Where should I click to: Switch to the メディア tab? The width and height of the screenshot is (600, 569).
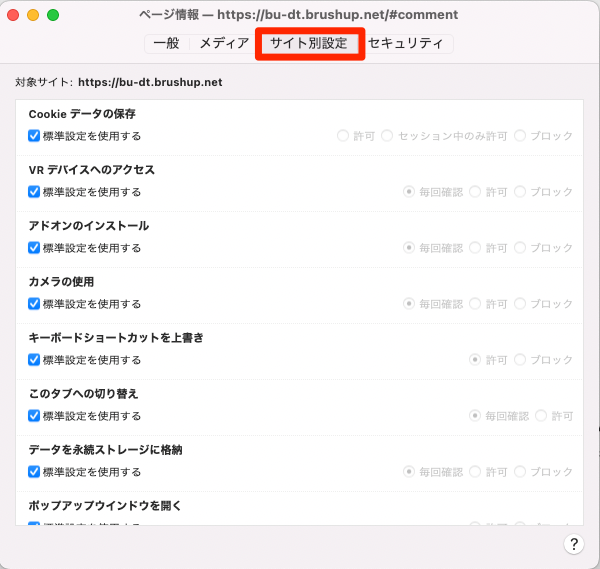[224, 44]
